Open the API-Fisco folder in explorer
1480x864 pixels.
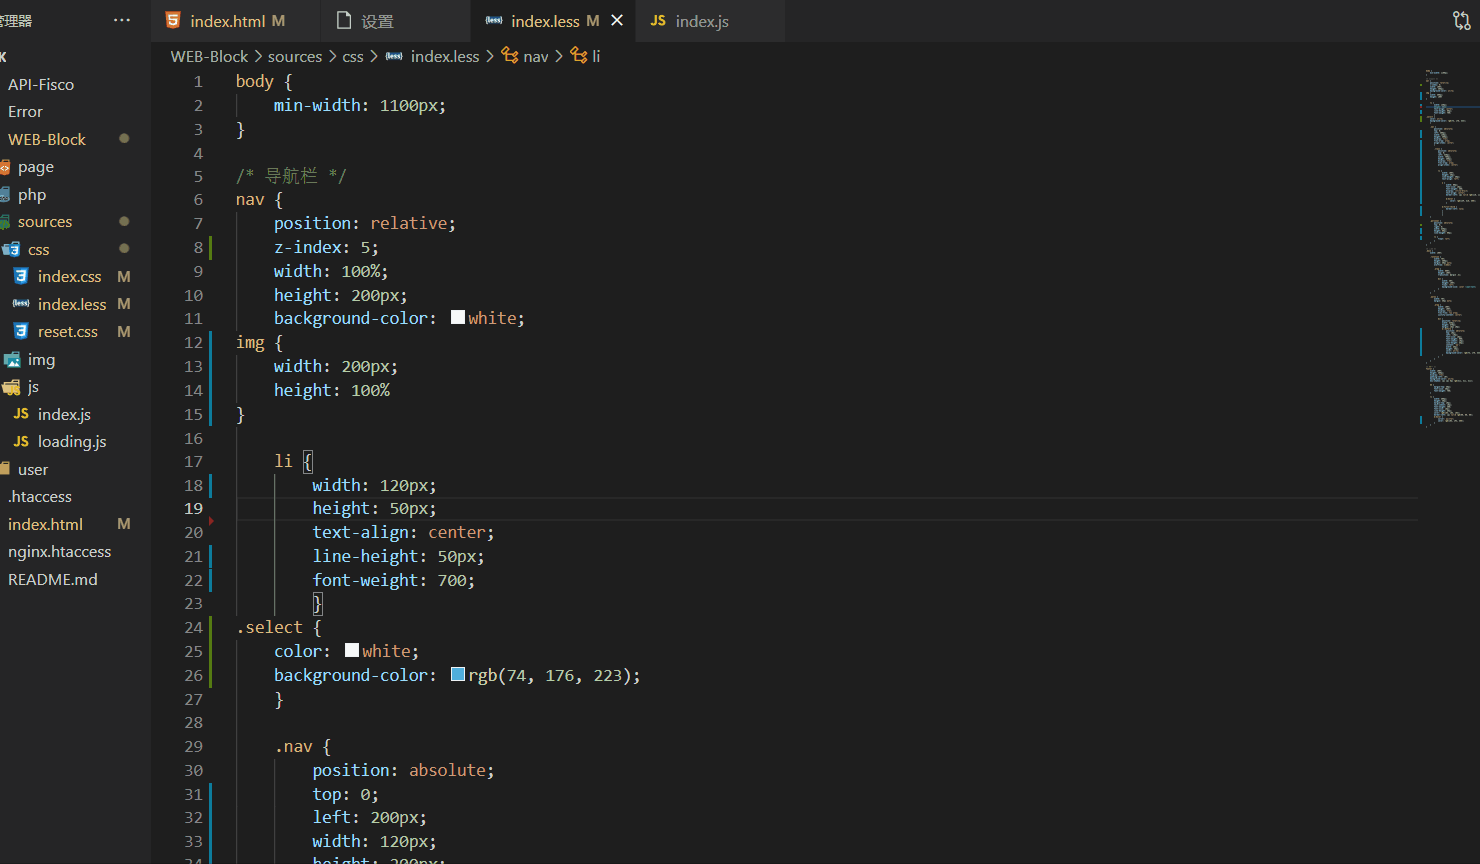(x=41, y=84)
